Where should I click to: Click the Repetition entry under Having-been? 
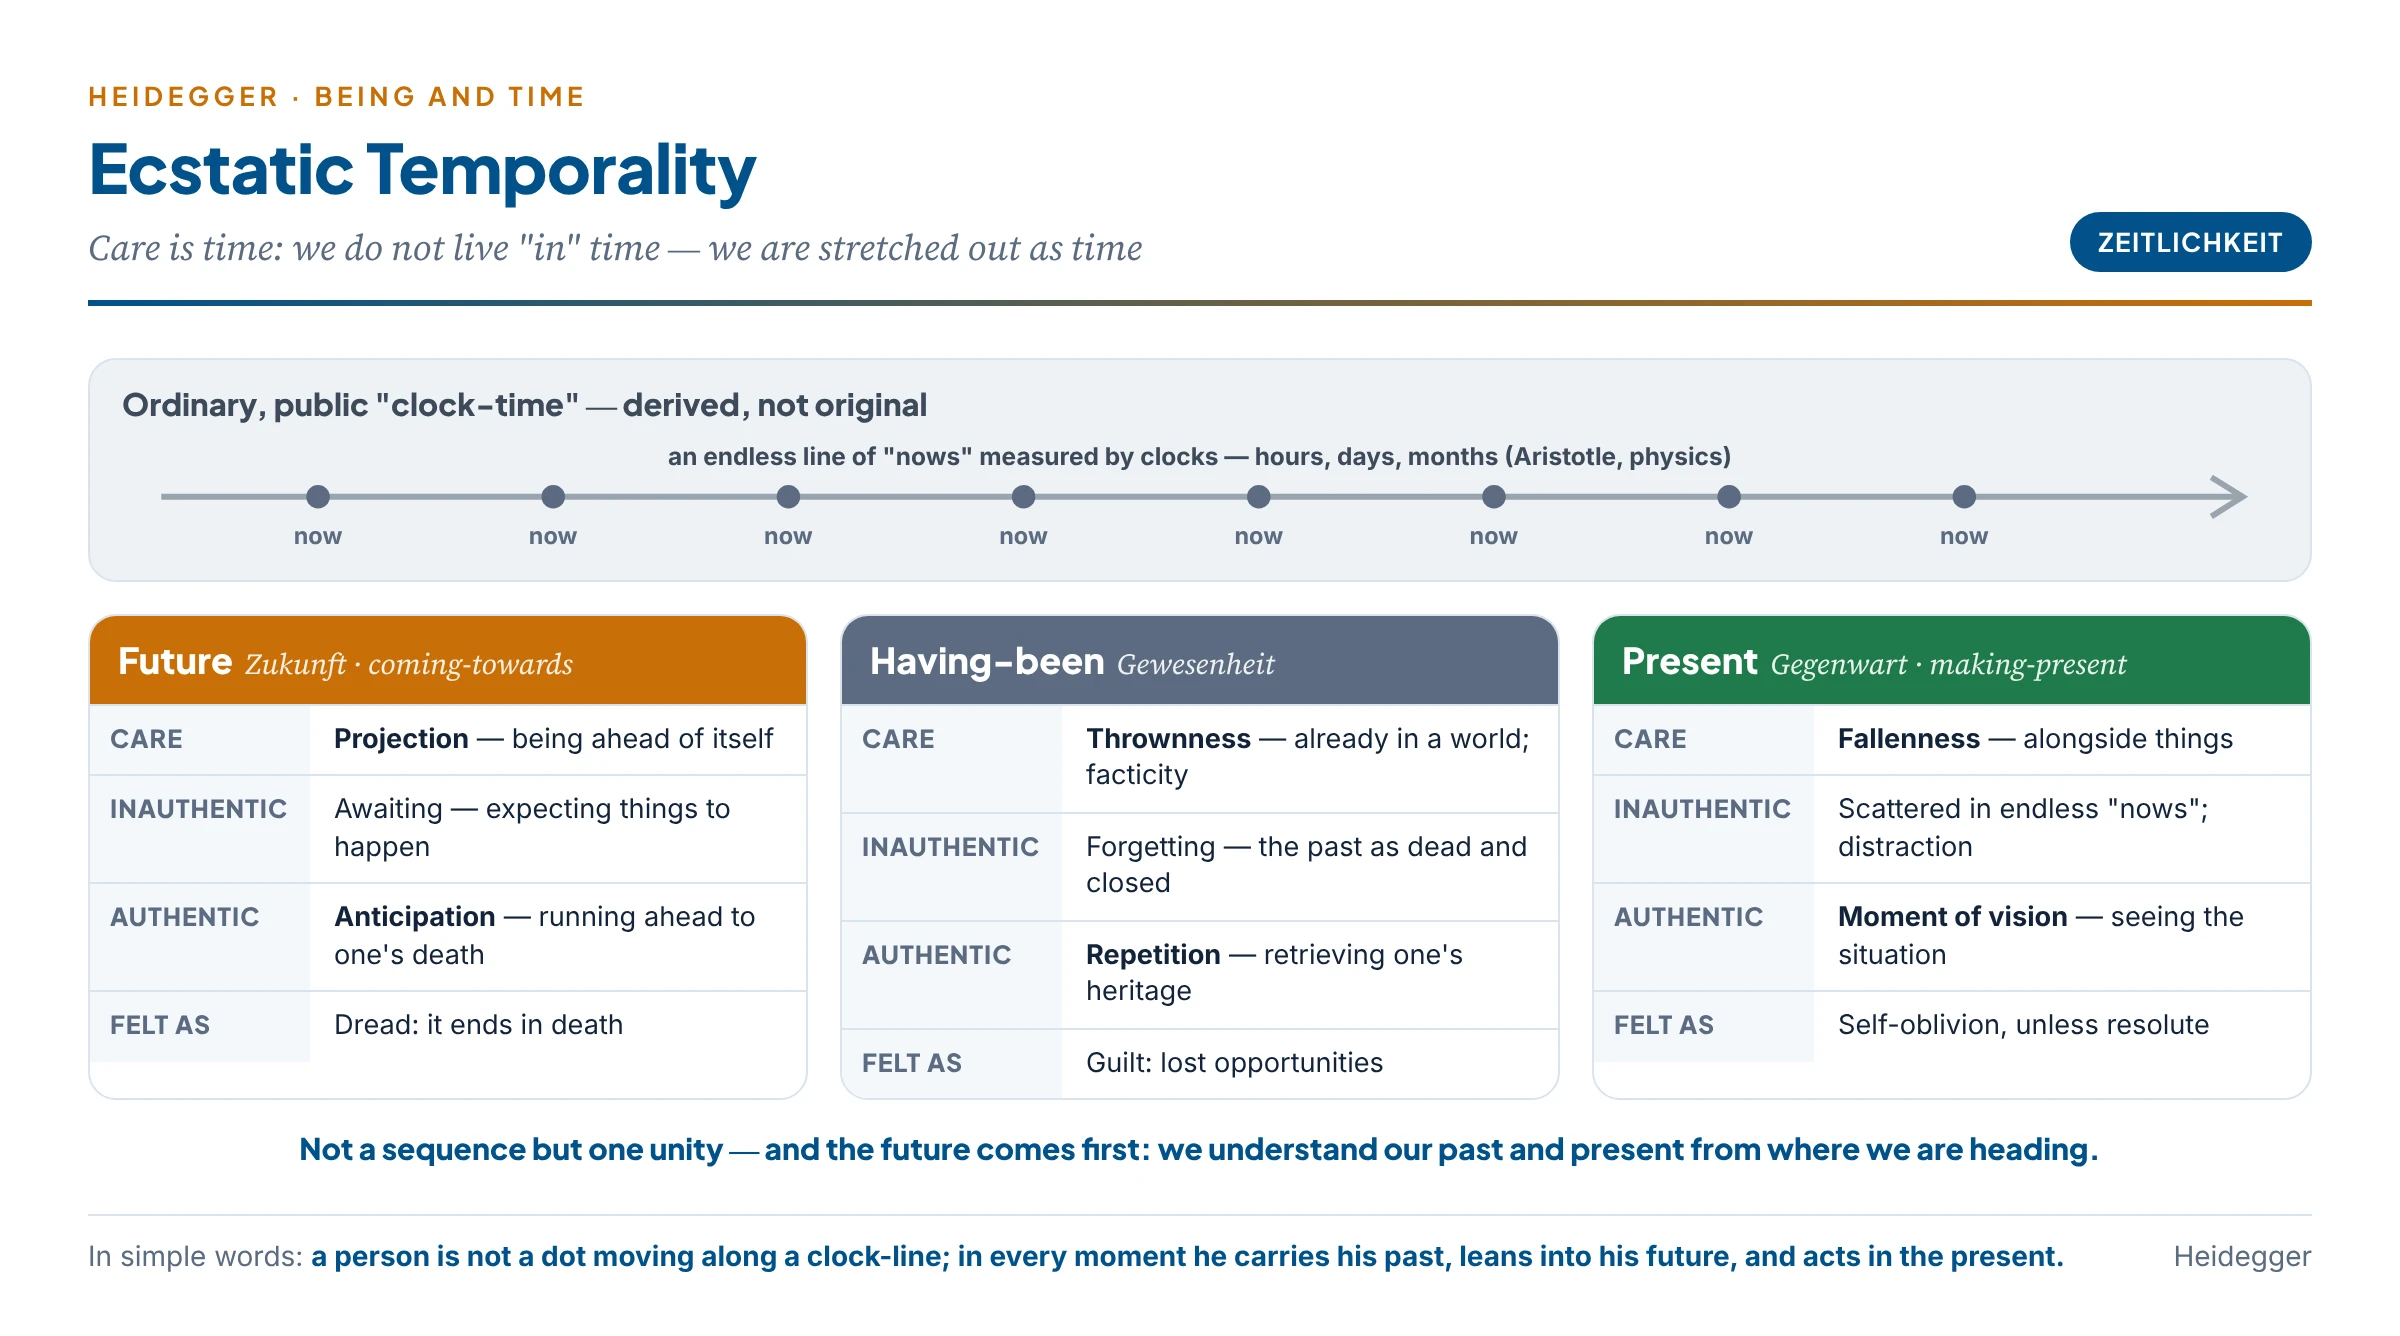(1275, 972)
